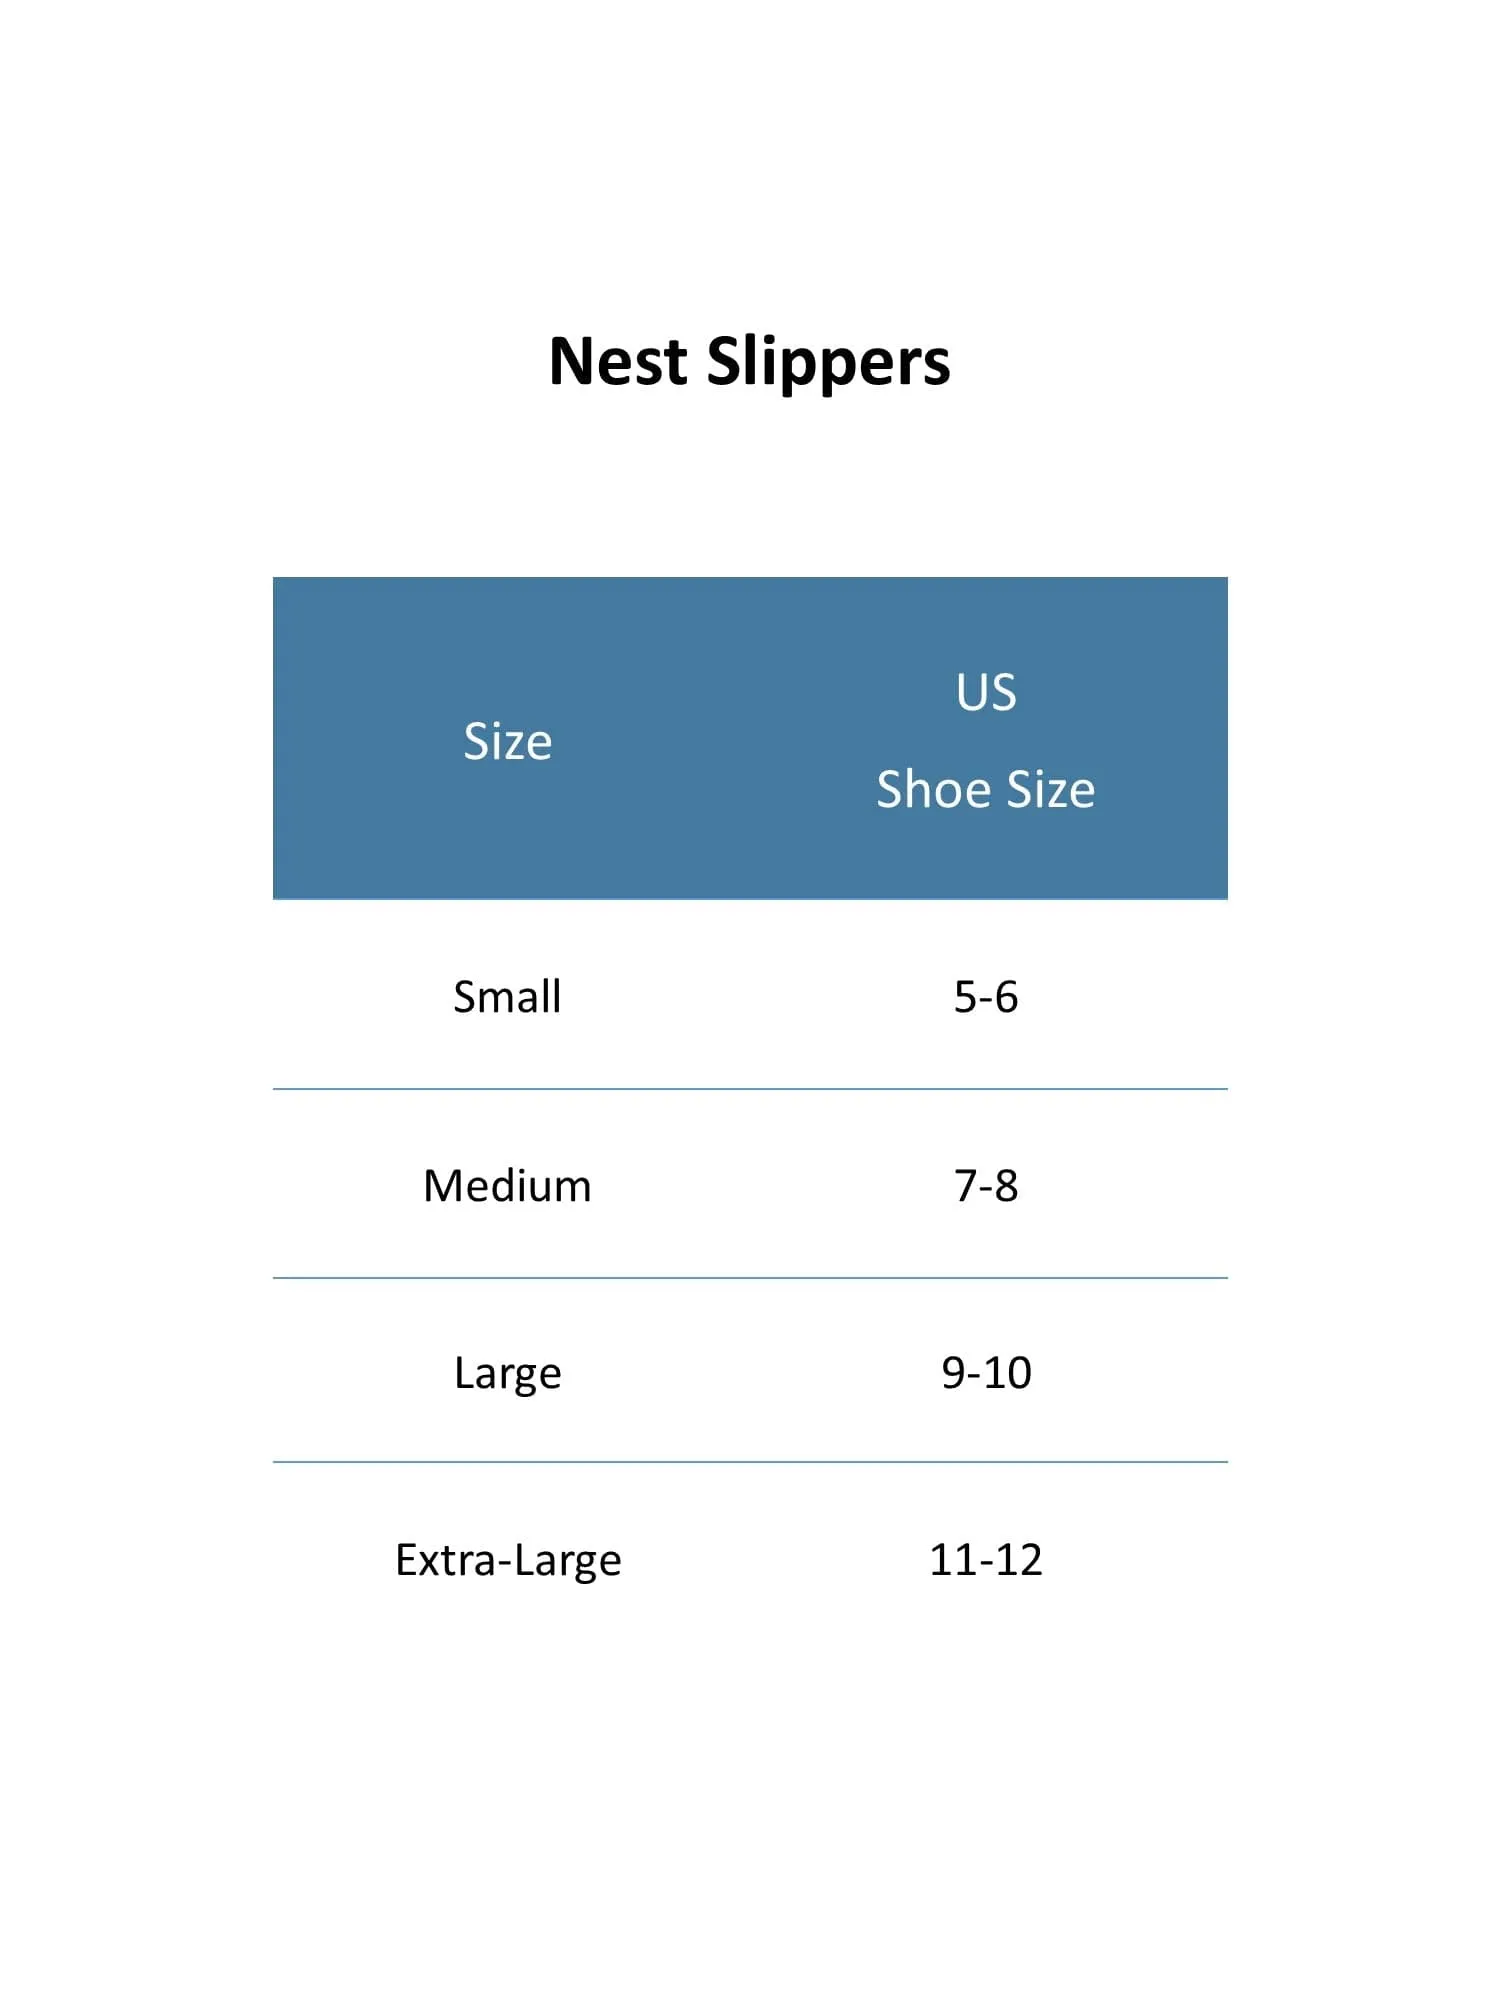Select the "Small" size label
Screen dimensions: 1500x2000
(x=507, y=997)
